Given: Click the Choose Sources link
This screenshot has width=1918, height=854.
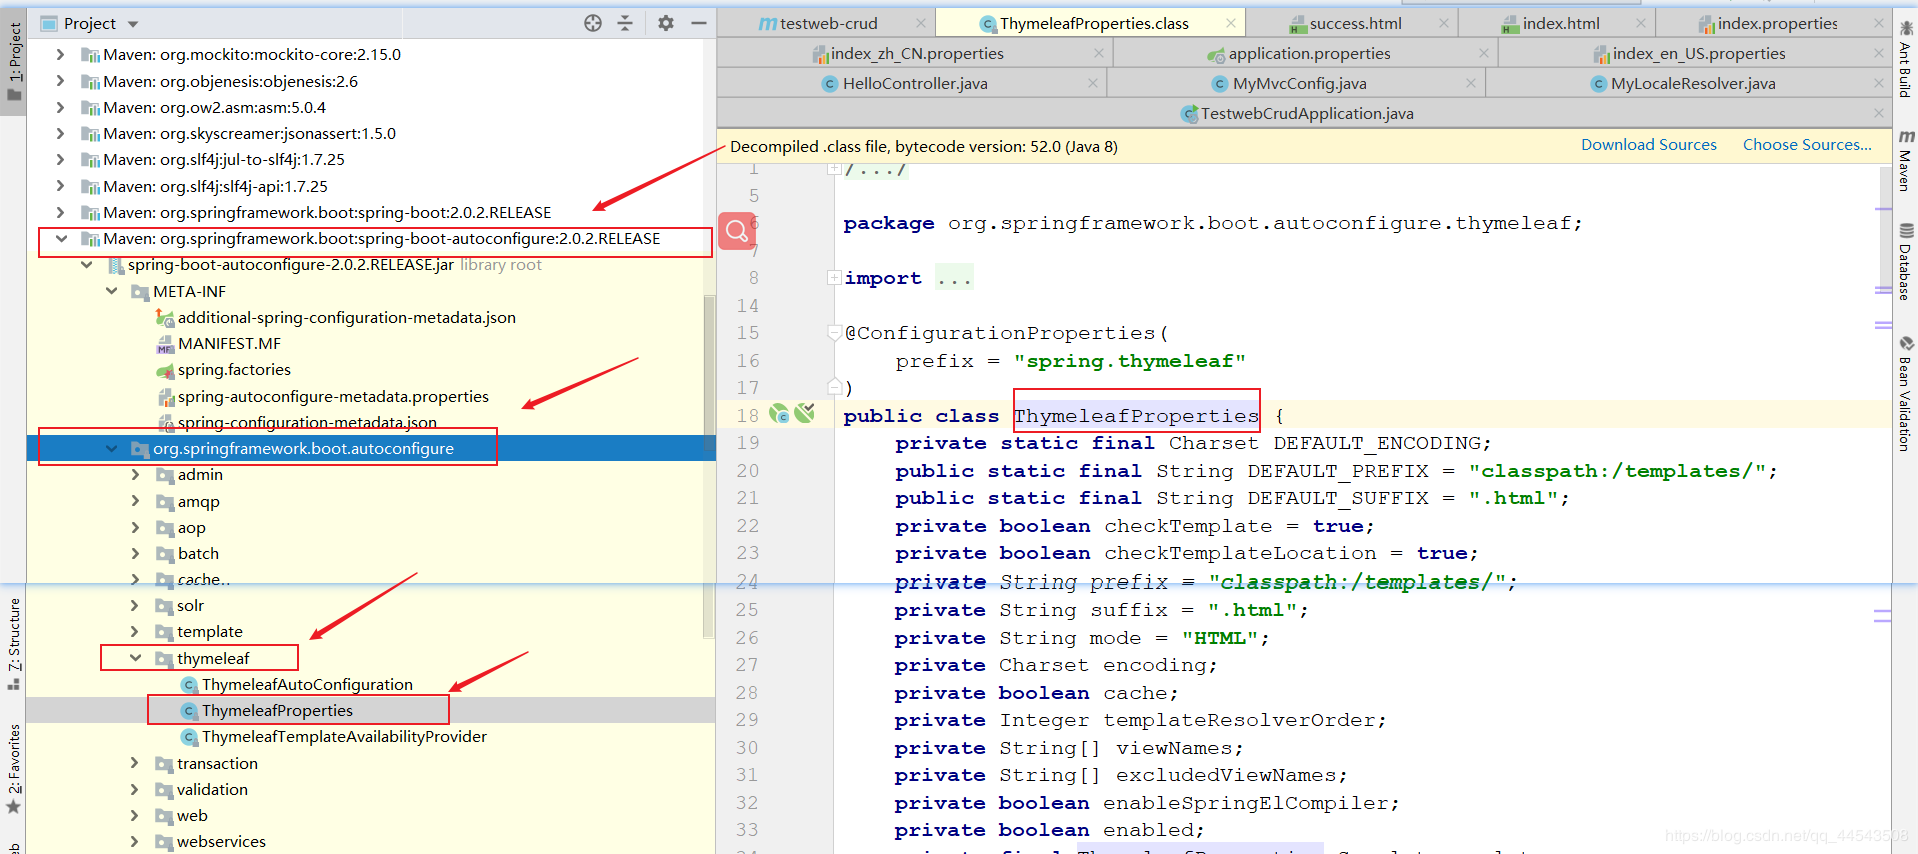Looking at the screenshot, I should click(x=1807, y=145).
